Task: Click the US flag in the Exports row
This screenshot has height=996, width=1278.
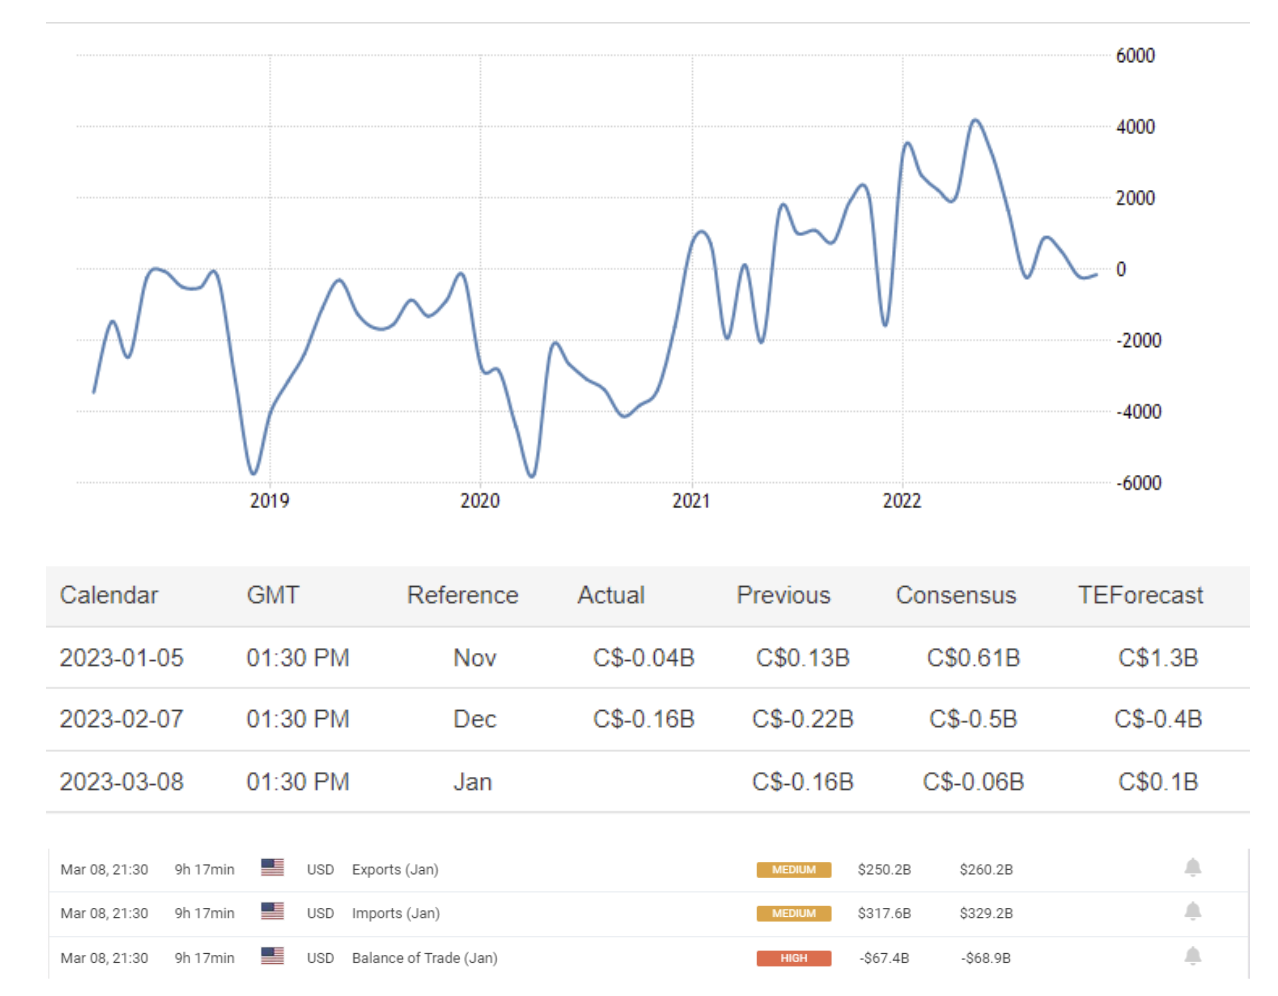Action: [272, 868]
